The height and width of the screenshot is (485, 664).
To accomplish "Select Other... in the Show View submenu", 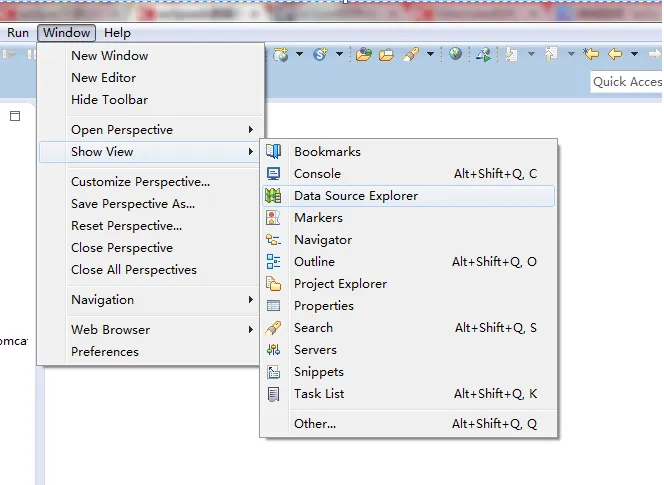I will pos(408,424).
